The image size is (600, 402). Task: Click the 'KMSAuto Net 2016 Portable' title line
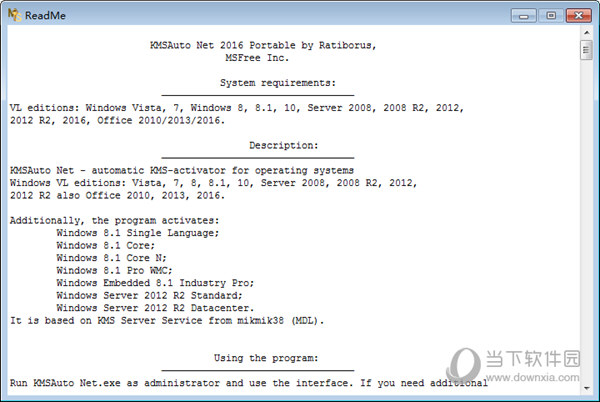263,45
